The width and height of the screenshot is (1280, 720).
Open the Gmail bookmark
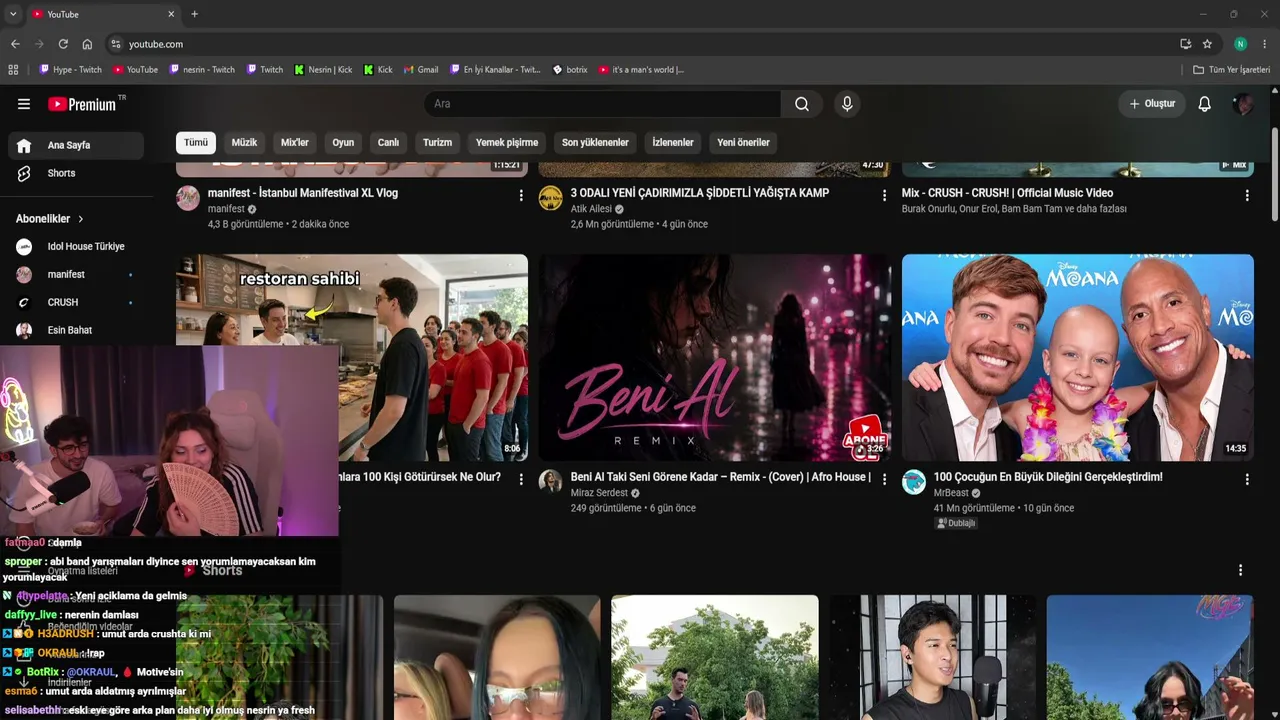point(421,70)
